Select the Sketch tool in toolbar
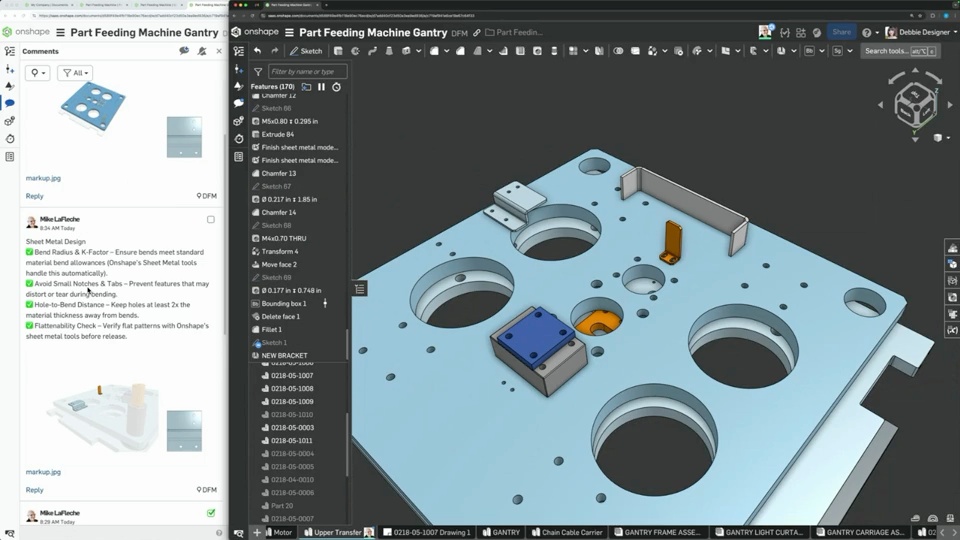Image resolution: width=960 pixels, height=540 pixels. (306, 51)
